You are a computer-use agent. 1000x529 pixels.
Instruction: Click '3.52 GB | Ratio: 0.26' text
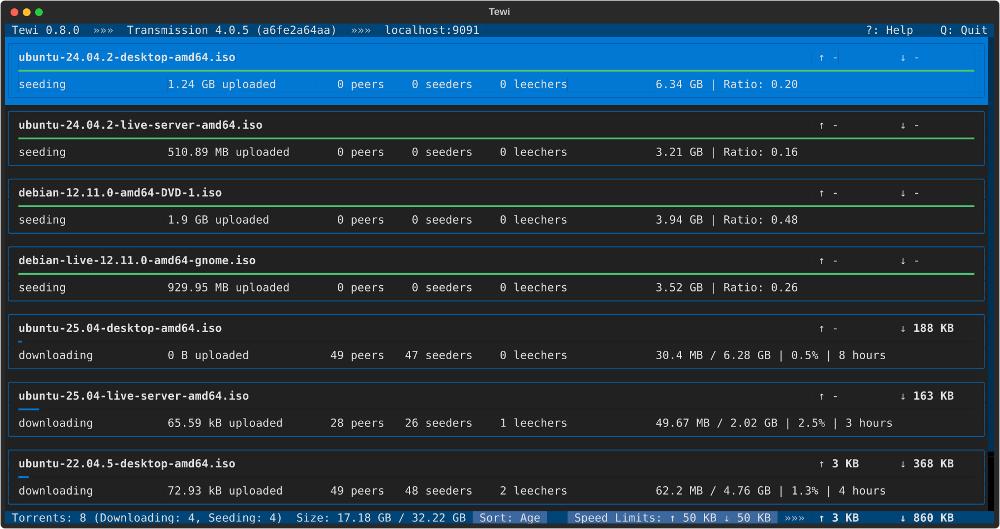(x=726, y=287)
